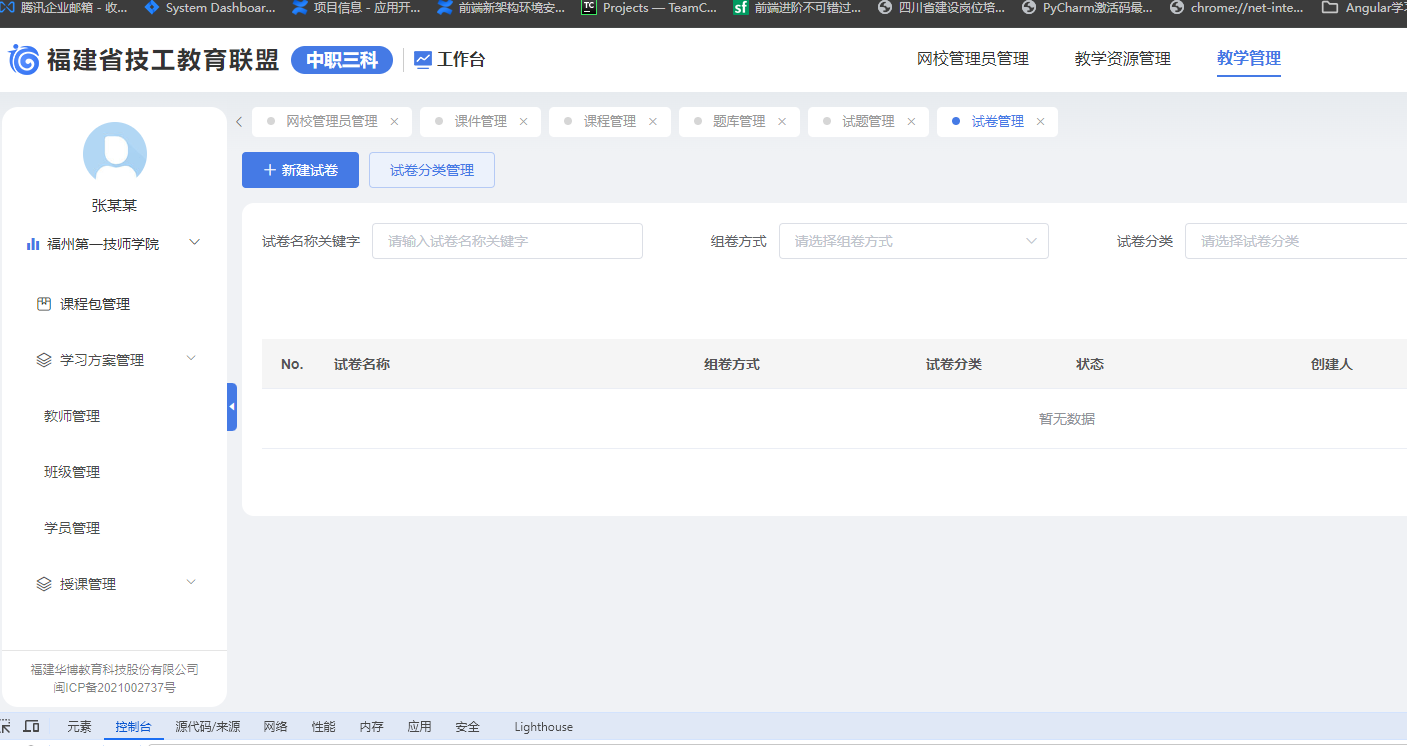1407x746 pixels.
Task: Open 学员管理 in the sidebar
Action: (x=72, y=528)
